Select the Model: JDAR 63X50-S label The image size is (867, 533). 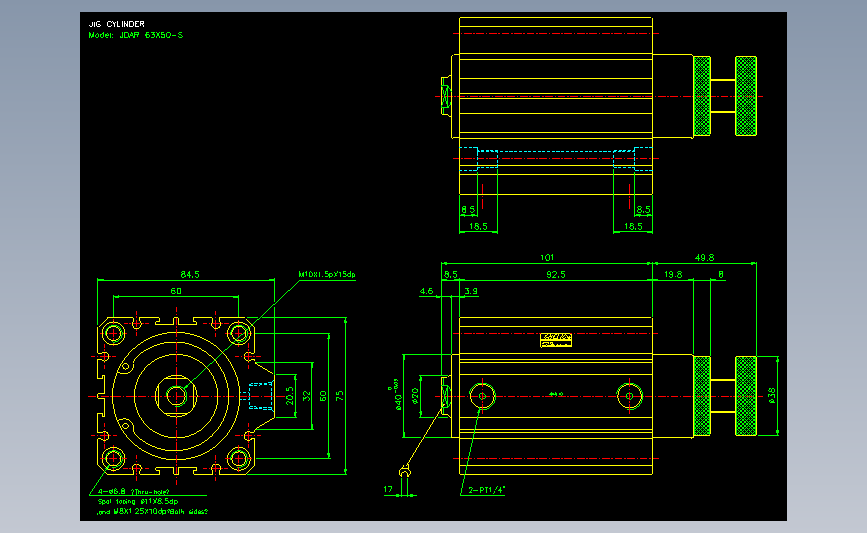[x=135, y=35]
